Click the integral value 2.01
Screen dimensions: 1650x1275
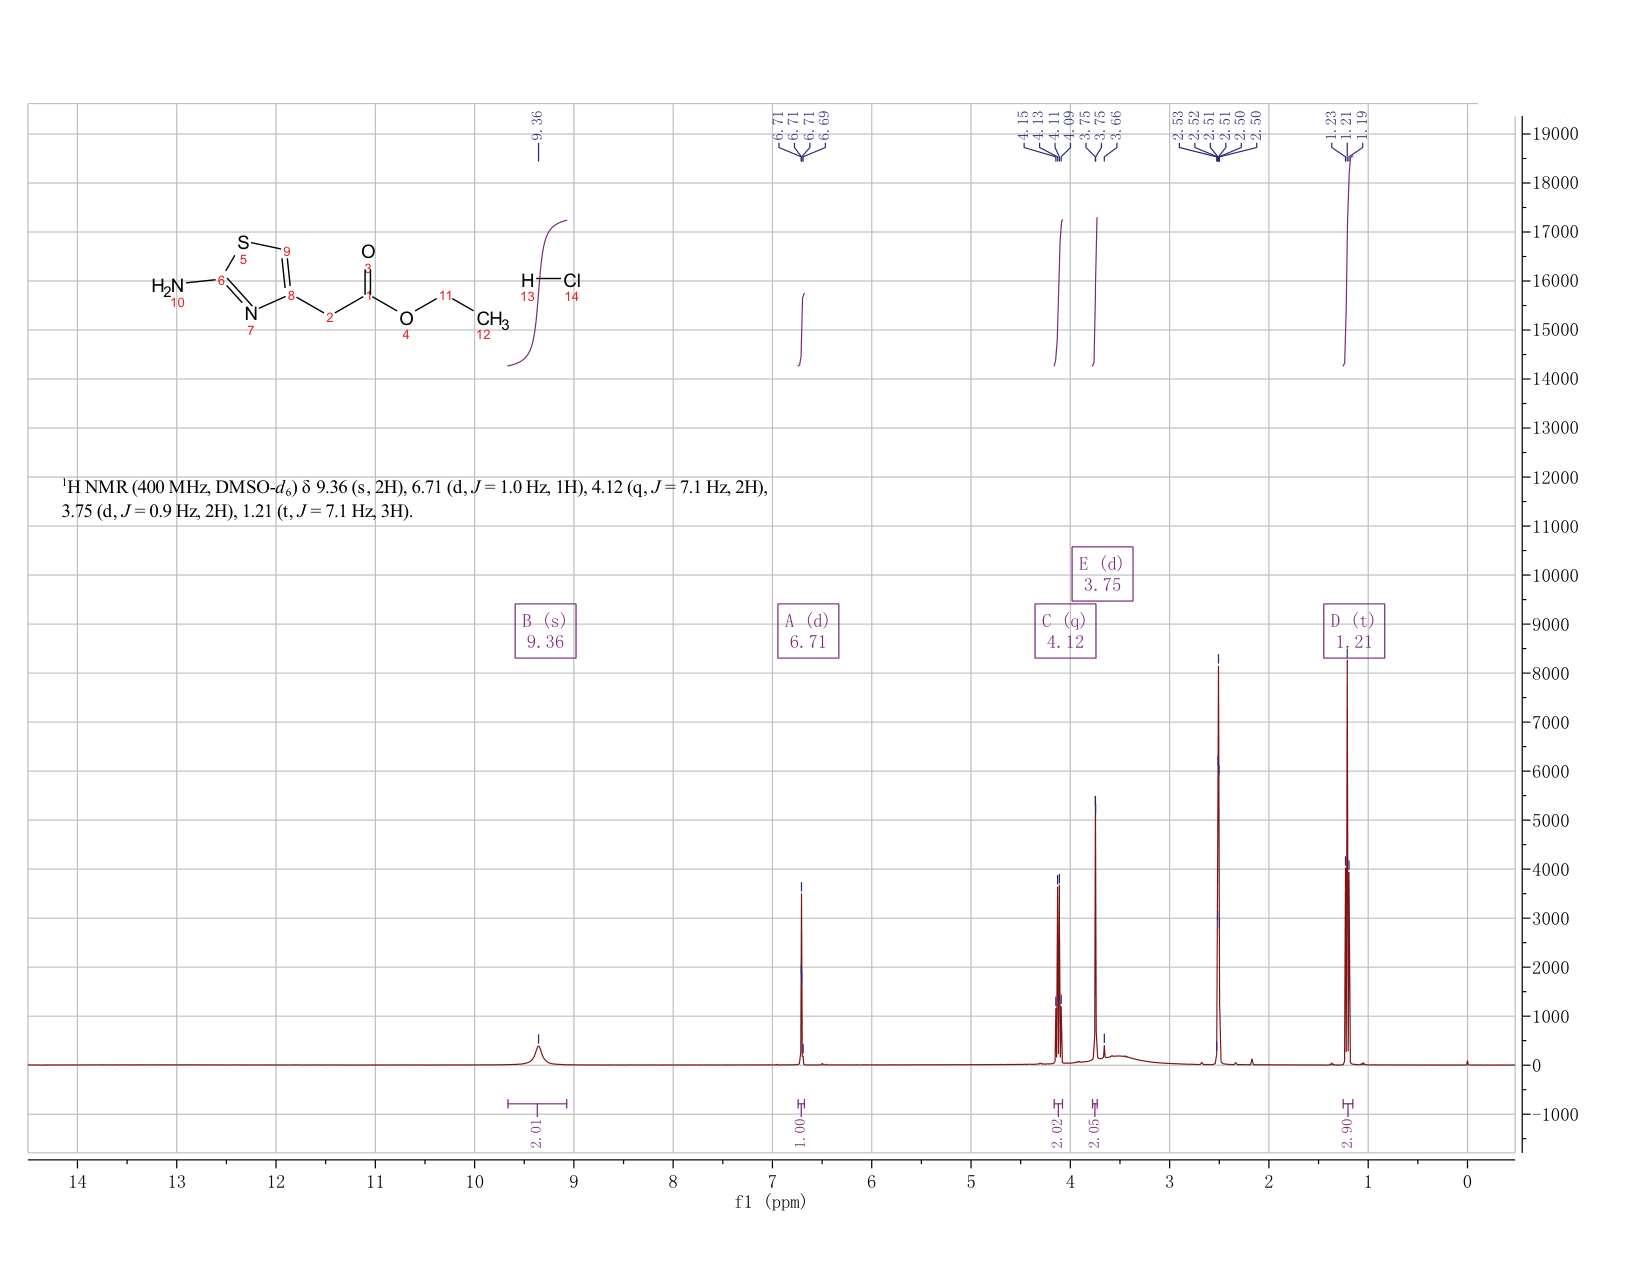pyautogui.click(x=537, y=1133)
